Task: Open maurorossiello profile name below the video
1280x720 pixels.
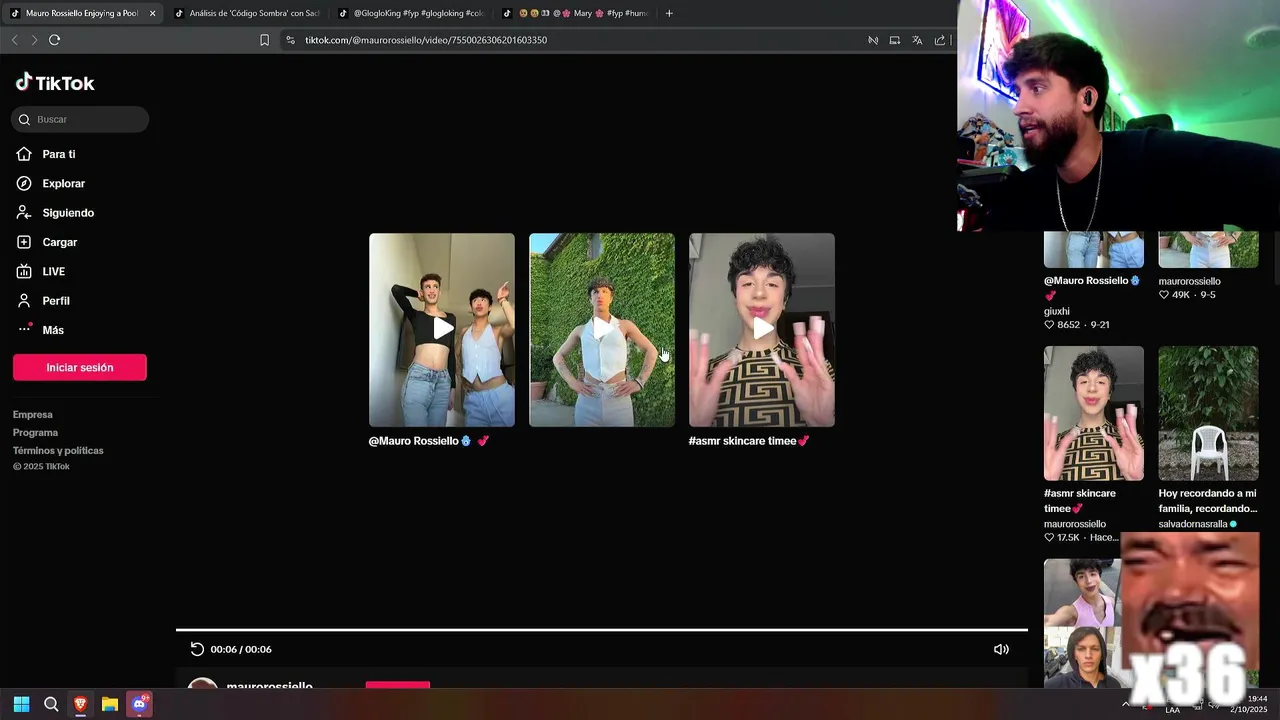Action: (270, 686)
